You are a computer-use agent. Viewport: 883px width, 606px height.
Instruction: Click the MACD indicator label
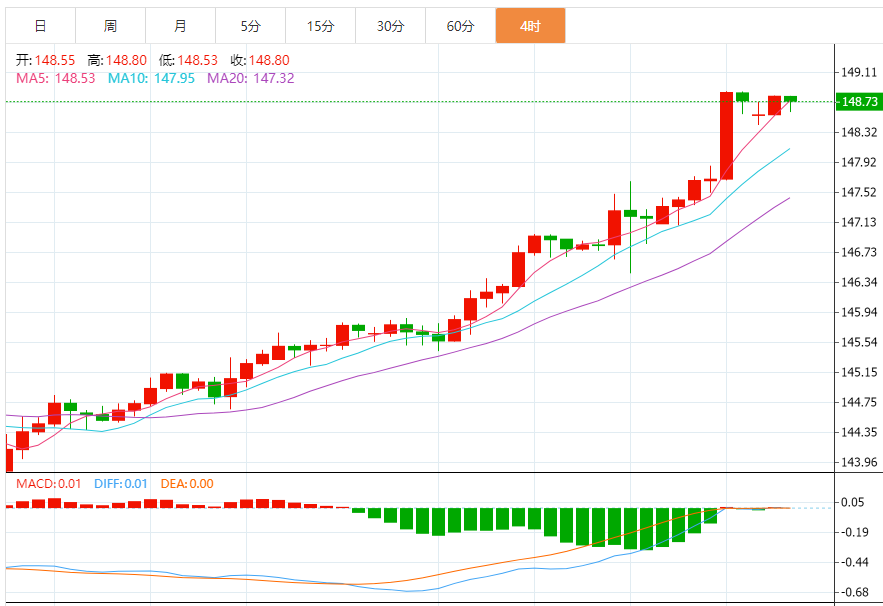[x=48, y=484]
